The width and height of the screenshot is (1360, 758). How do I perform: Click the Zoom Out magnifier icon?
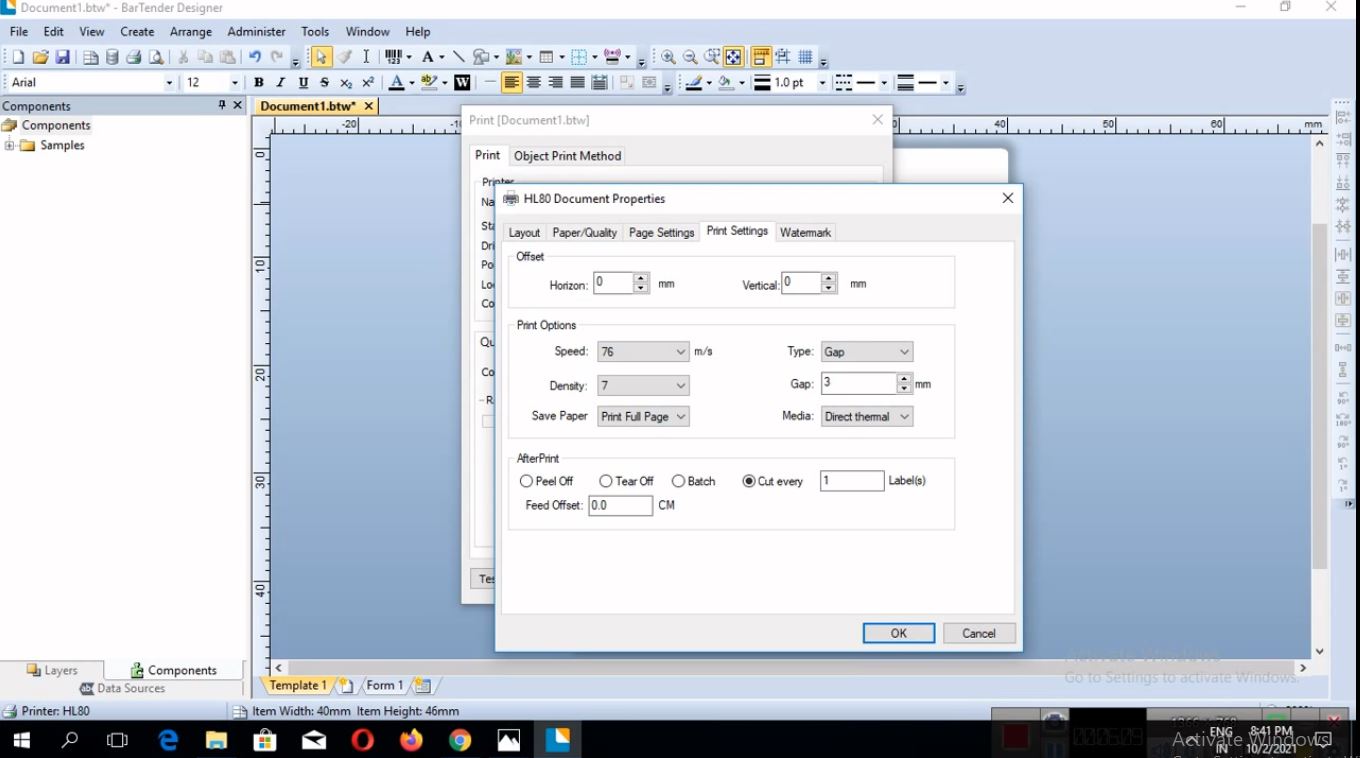[x=690, y=57]
